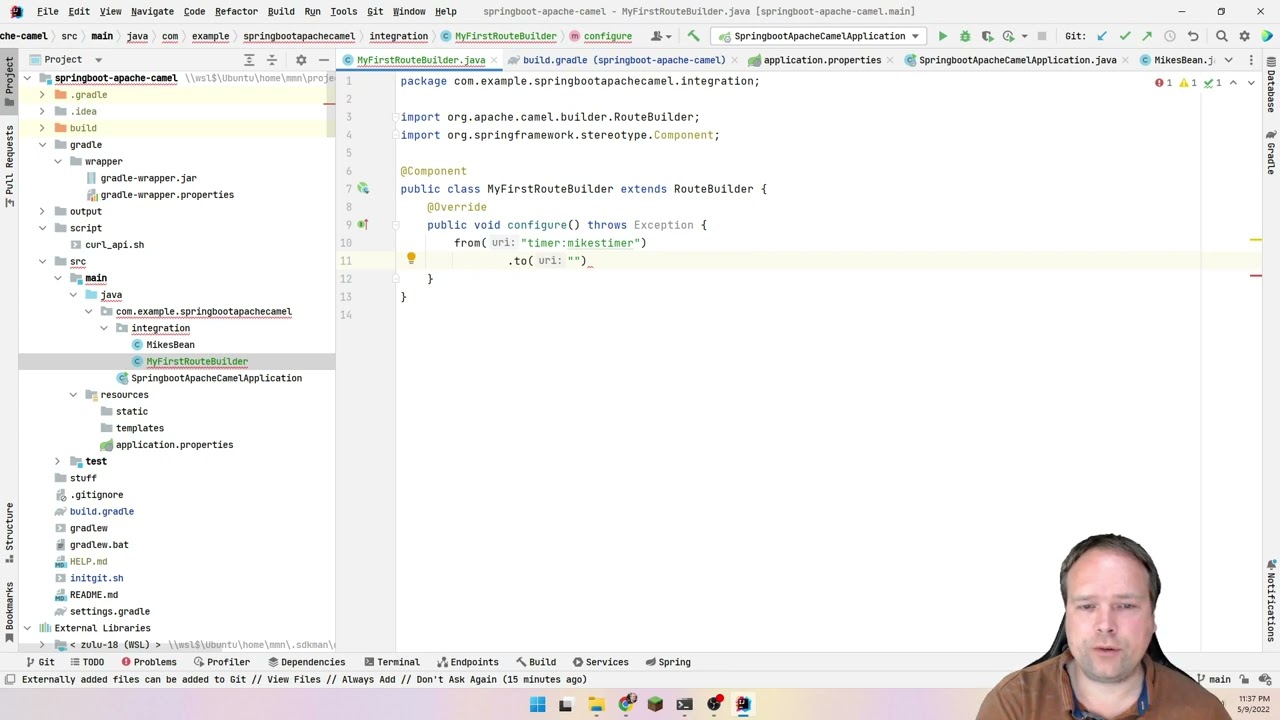Go to next highlighted error arrow

(x=1251, y=82)
